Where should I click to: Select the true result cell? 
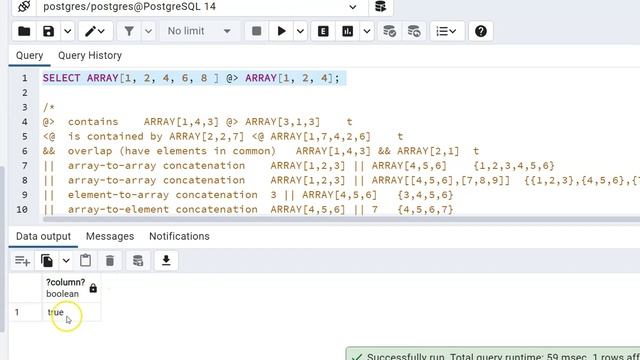pyautogui.click(x=71, y=312)
